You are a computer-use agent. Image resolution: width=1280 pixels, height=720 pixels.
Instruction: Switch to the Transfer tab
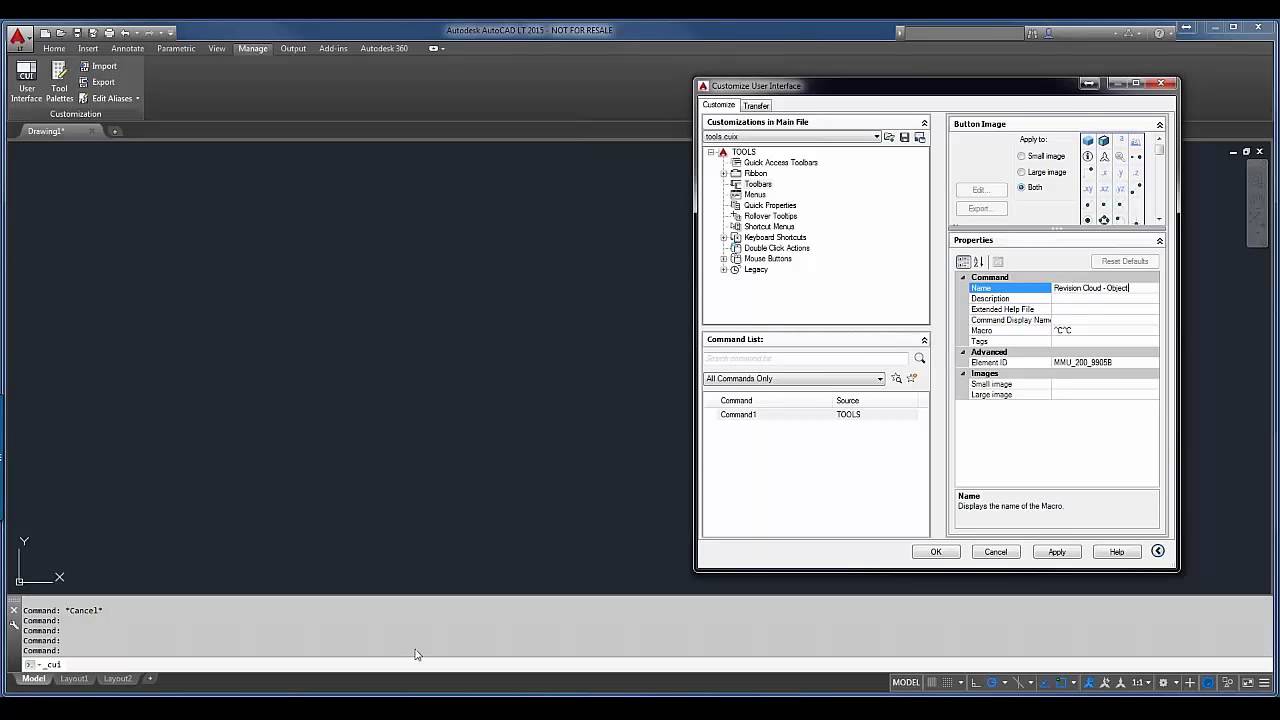756,105
